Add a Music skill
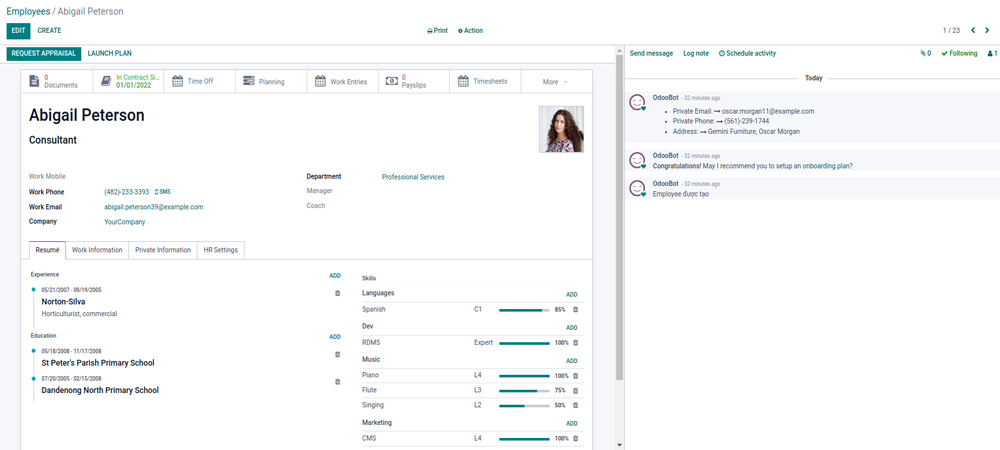This screenshot has width=1000, height=450. (571, 361)
